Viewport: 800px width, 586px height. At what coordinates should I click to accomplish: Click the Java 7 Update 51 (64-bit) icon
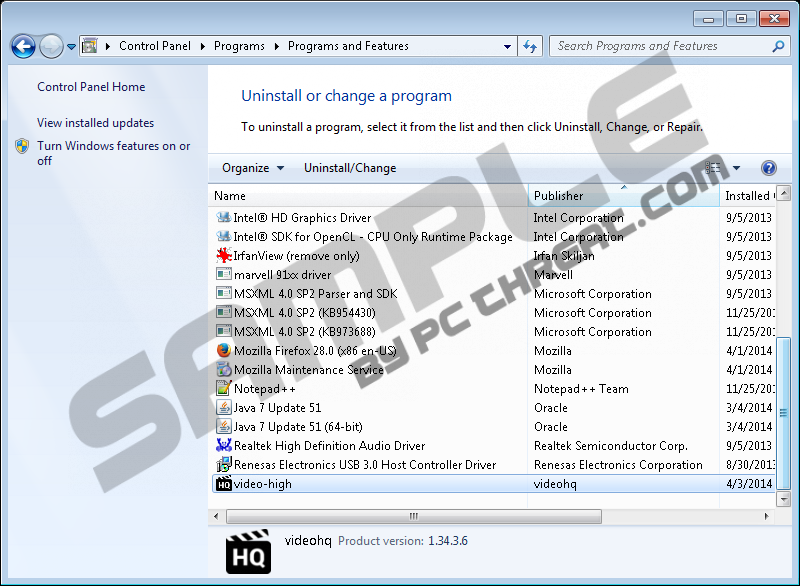[x=224, y=427]
